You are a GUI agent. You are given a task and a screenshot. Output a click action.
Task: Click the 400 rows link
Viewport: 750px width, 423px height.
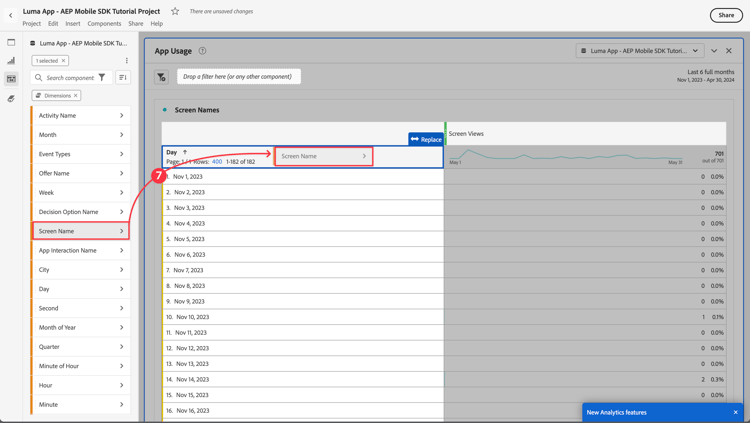[217, 162]
